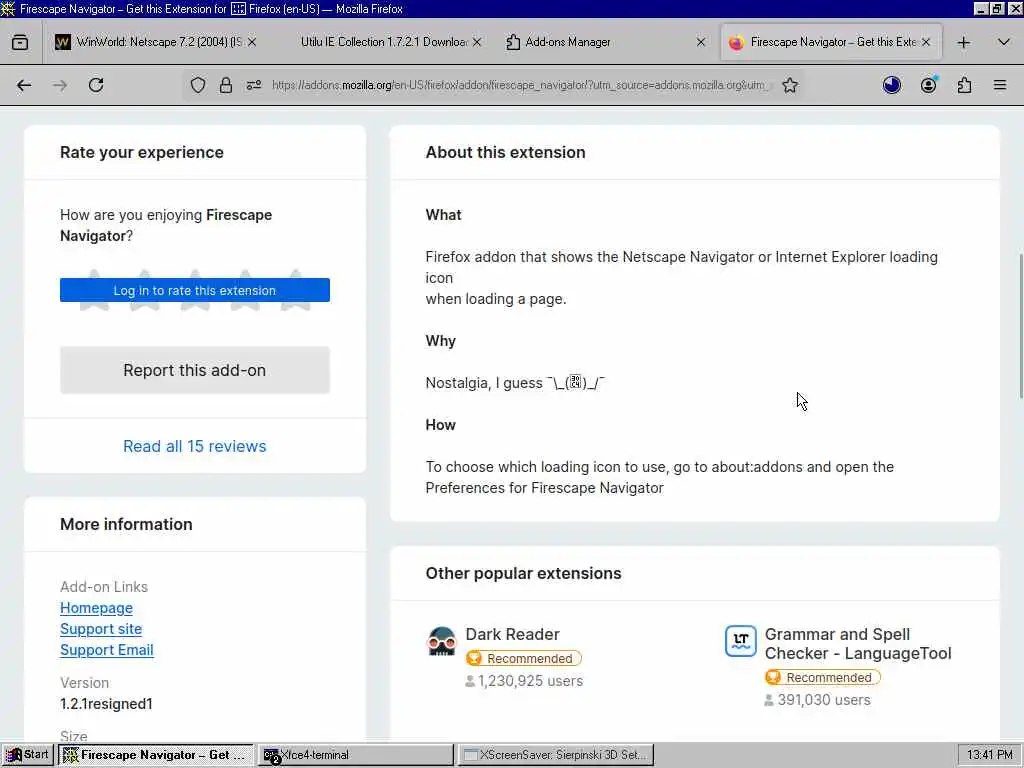Click the "391,030 users" text
Screen dimensions: 1024x768
824,700
